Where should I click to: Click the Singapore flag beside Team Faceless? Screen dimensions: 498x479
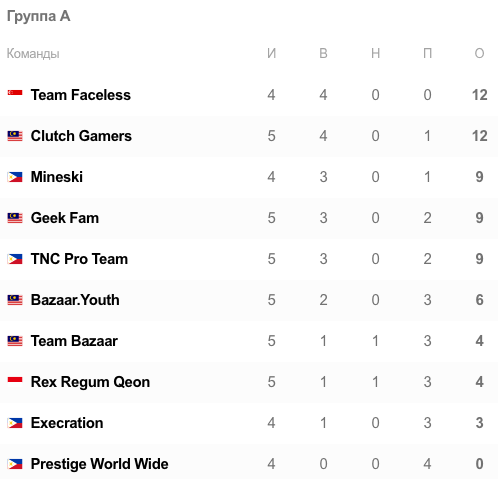click(15, 93)
